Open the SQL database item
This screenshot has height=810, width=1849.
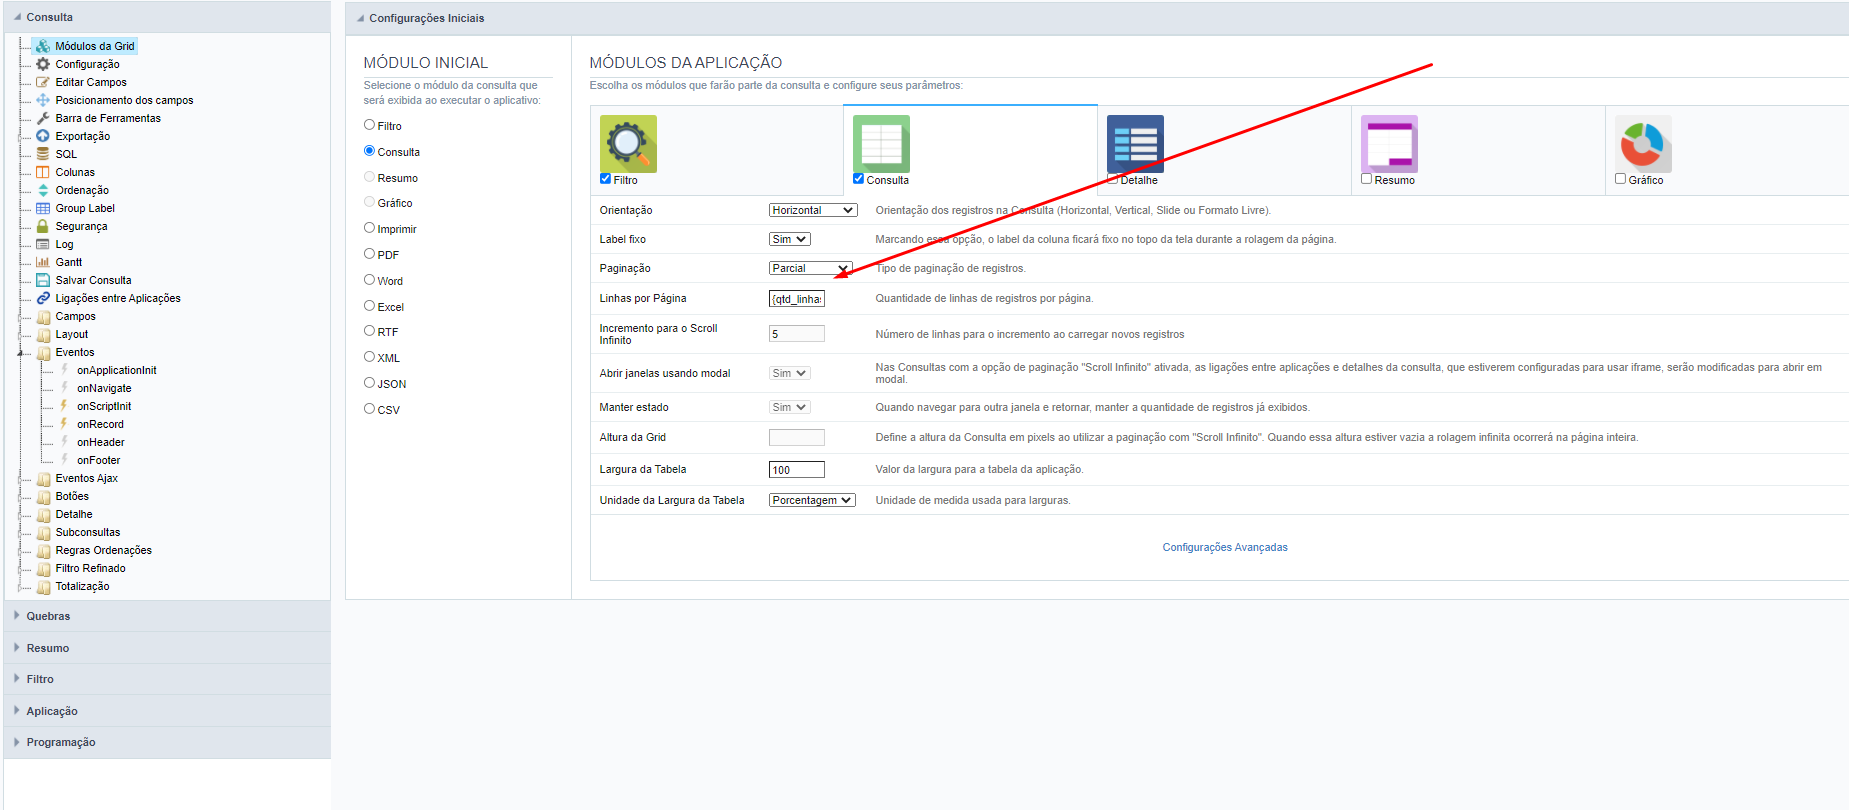tap(66, 154)
